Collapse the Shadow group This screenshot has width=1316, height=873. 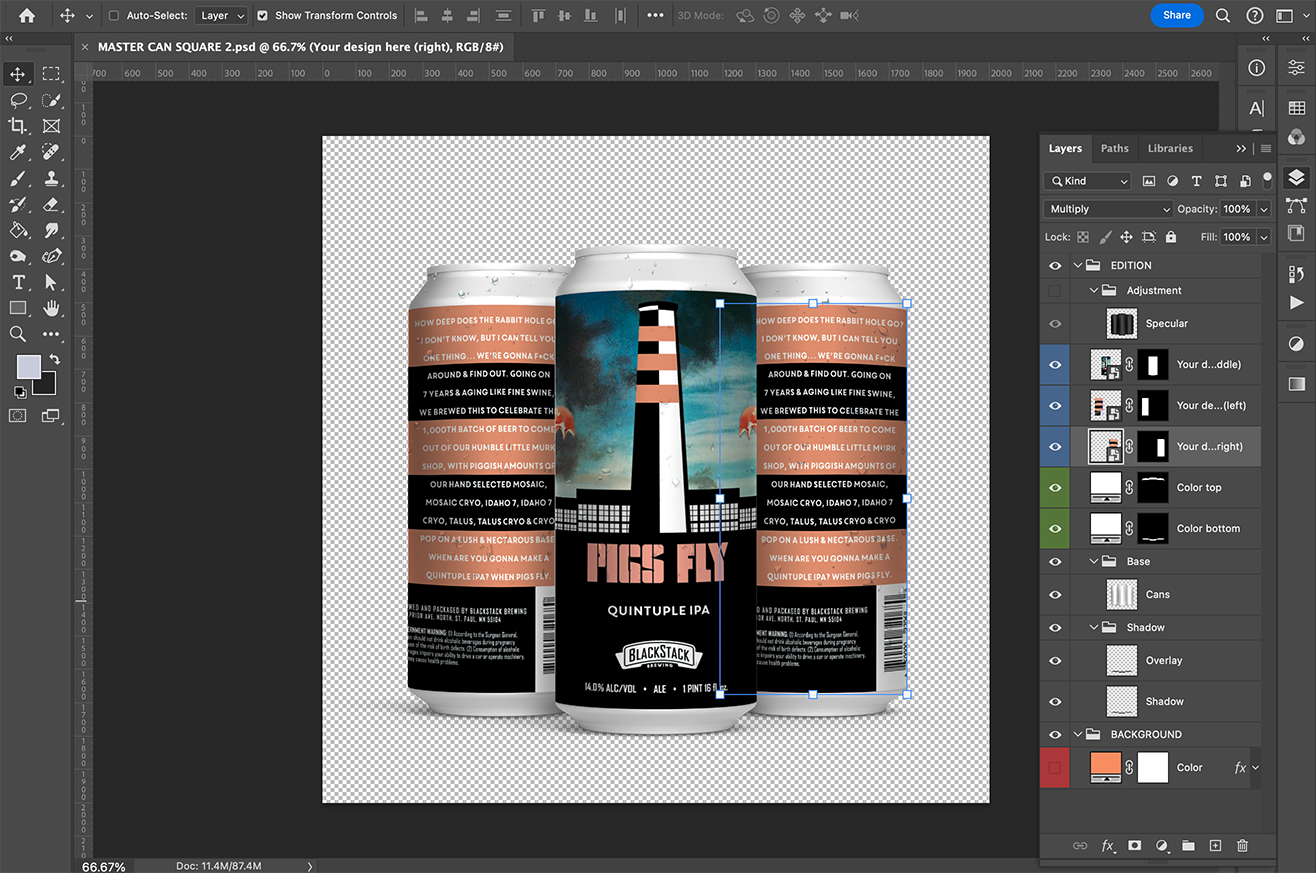[1094, 627]
